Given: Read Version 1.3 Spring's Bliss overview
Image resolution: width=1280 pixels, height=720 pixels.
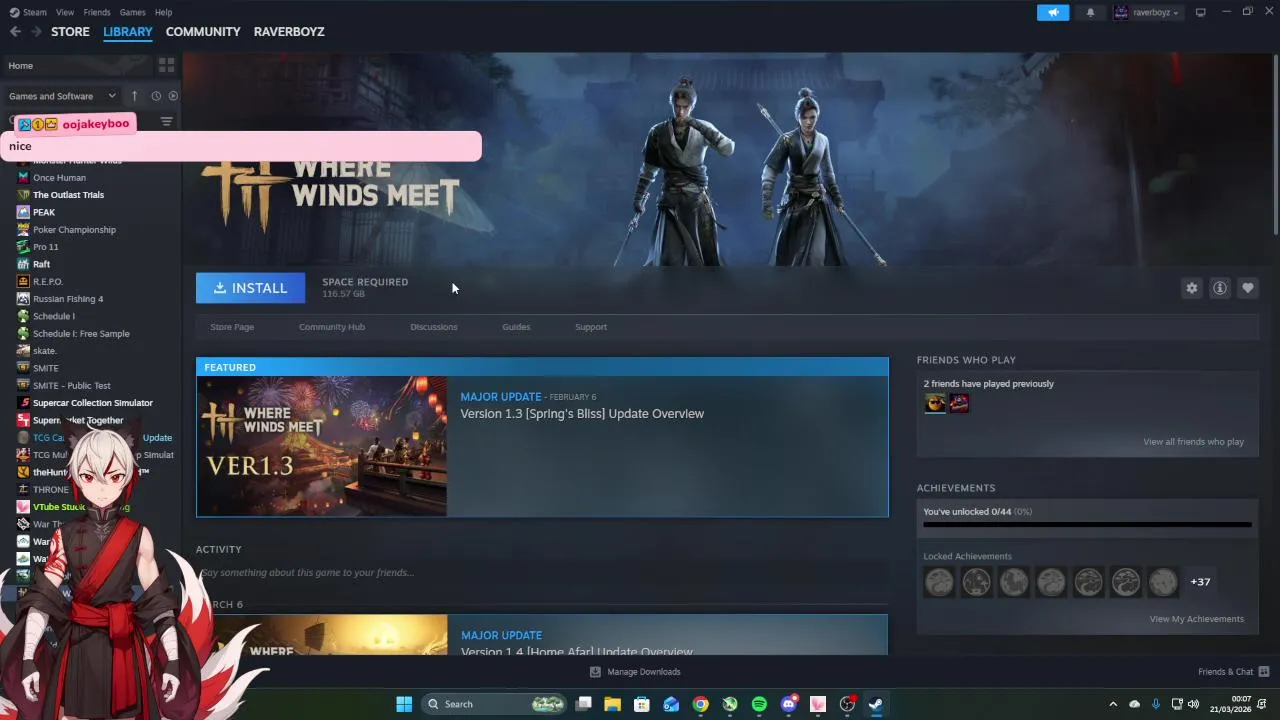Looking at the screenshot, I should pos(582,414).
